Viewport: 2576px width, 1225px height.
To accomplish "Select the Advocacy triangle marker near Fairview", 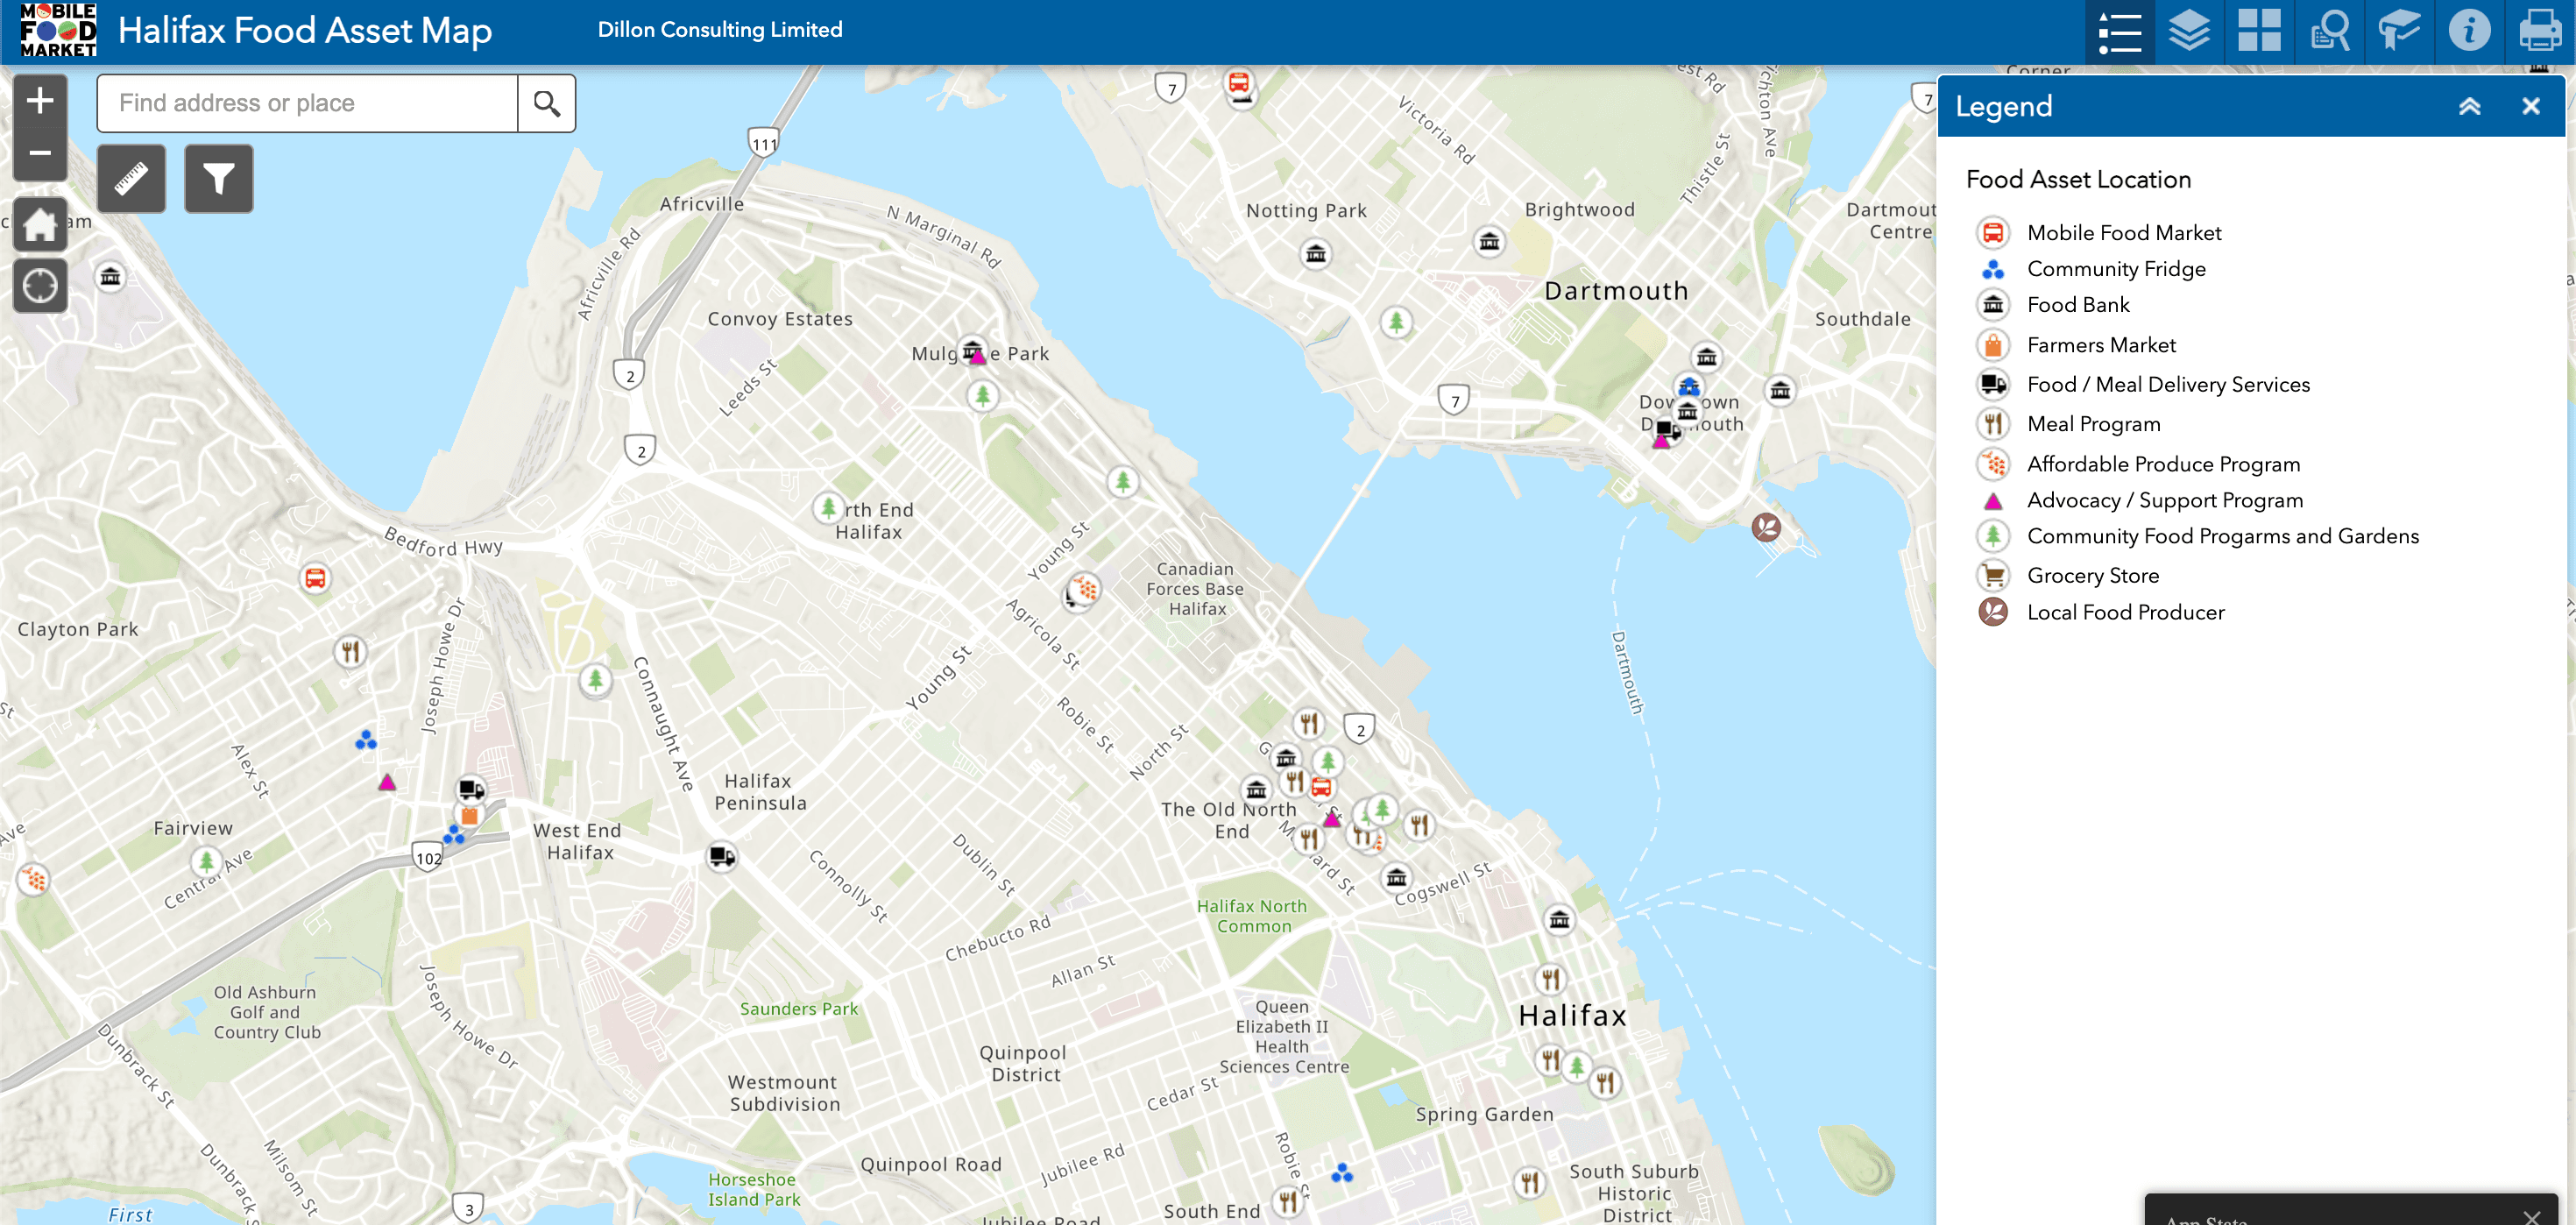I will tap(387, 782).
